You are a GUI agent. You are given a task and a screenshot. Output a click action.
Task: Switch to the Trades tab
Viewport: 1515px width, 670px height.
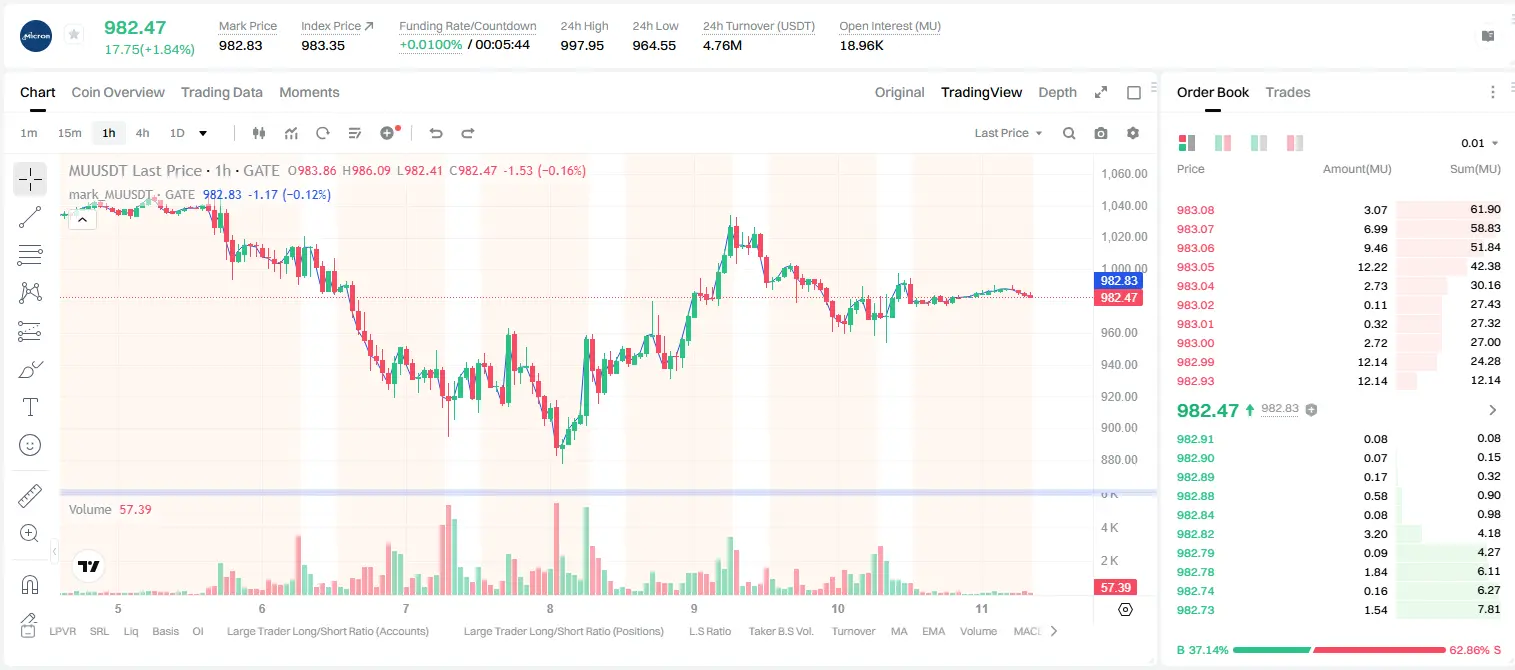1287,92
